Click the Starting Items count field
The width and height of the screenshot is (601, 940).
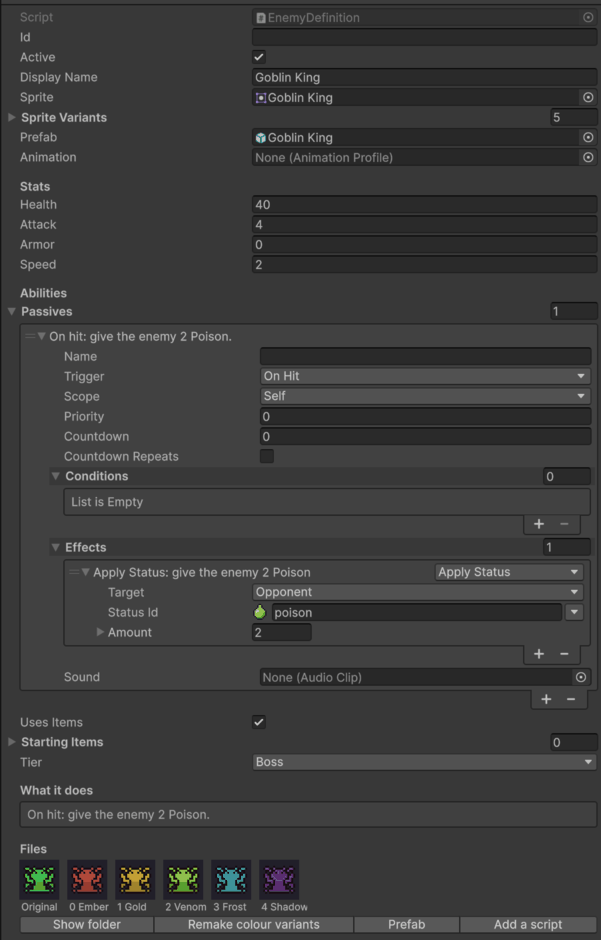tap(573, 742)
